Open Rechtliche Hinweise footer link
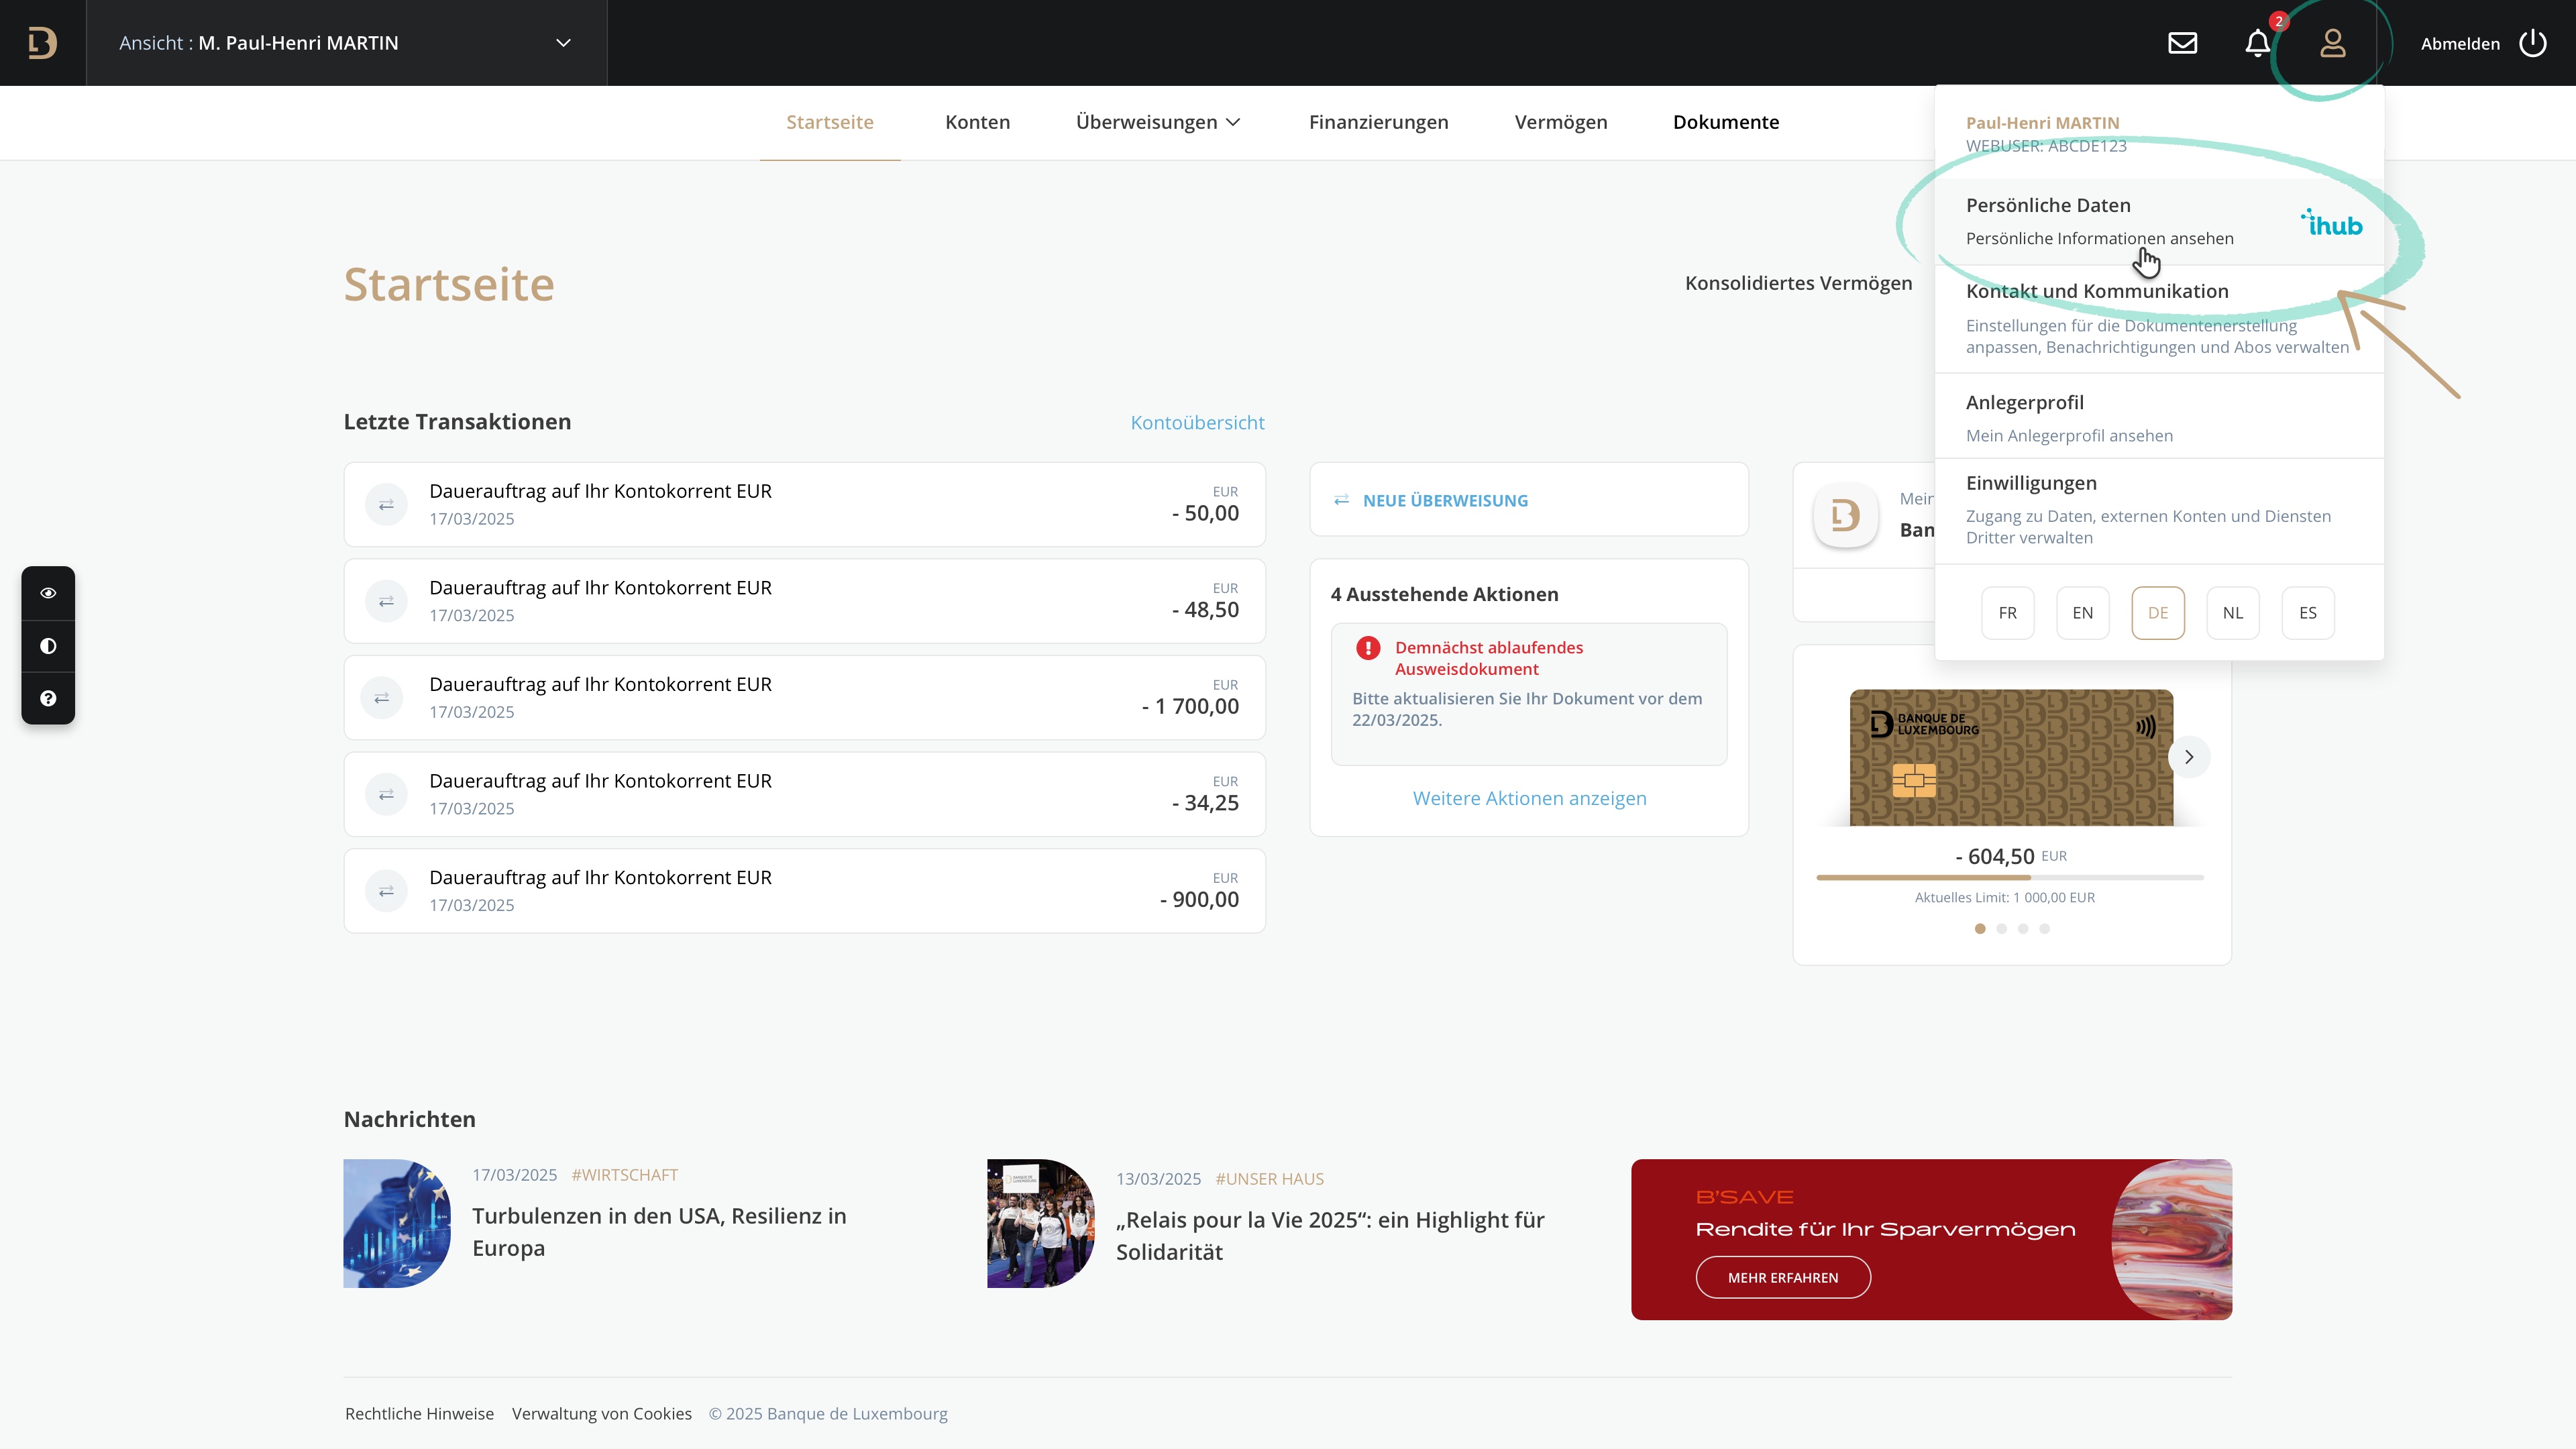The width and height of the screenshot is (2576, 1449). click(x=419, y=1414)
